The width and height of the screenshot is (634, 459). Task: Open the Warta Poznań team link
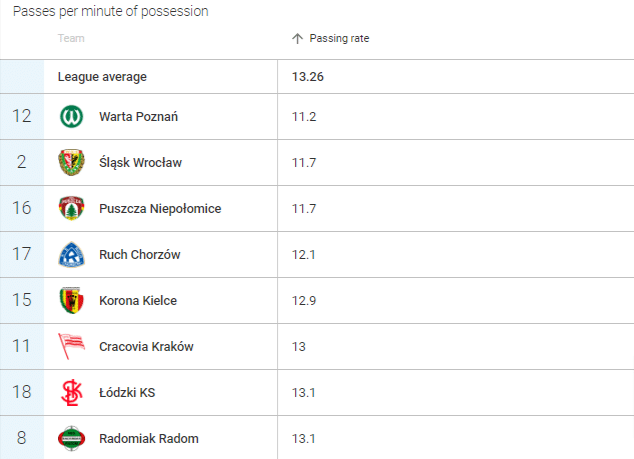[x=138, y=117]
